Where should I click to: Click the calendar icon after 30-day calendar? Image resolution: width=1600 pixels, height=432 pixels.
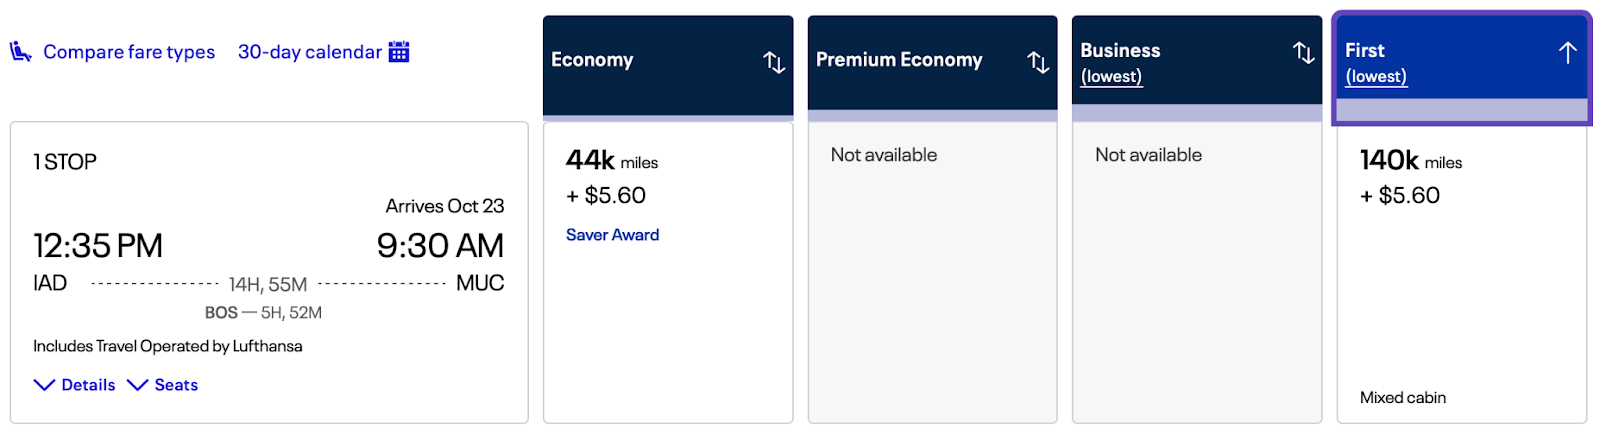coord(399,51)
